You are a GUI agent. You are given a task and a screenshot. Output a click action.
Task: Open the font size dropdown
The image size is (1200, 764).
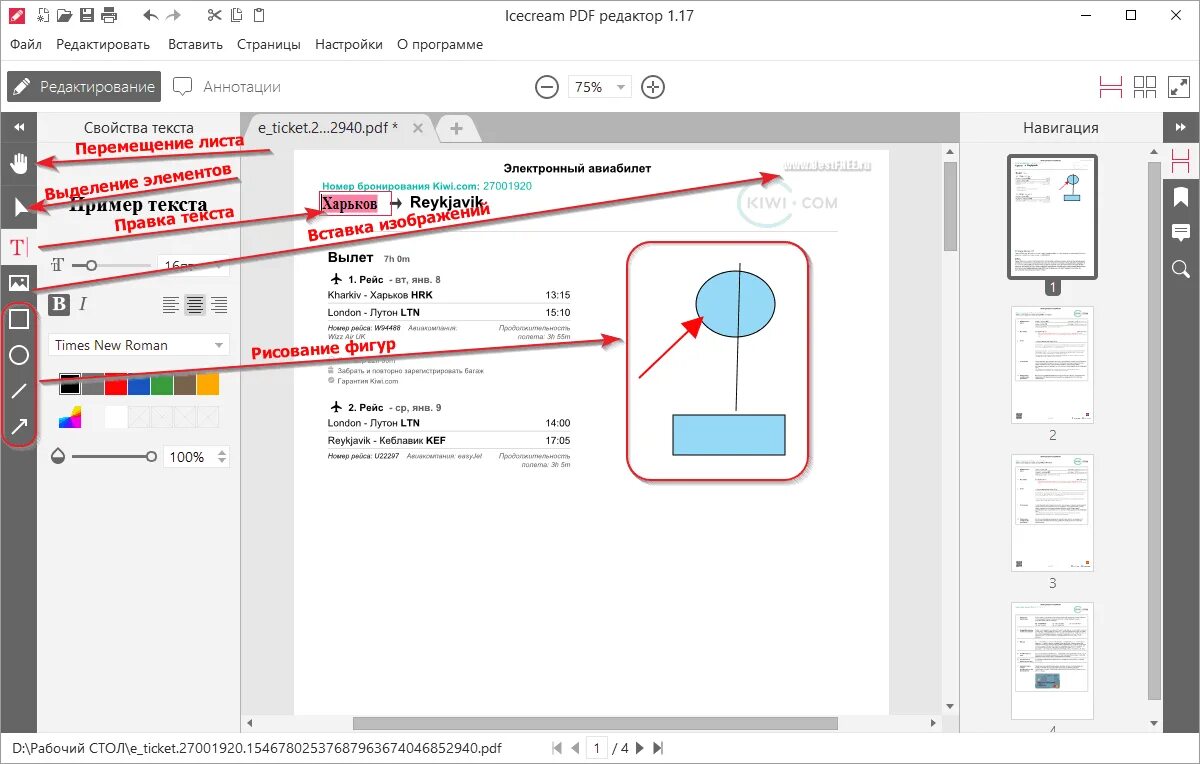(x=193, y=266)
